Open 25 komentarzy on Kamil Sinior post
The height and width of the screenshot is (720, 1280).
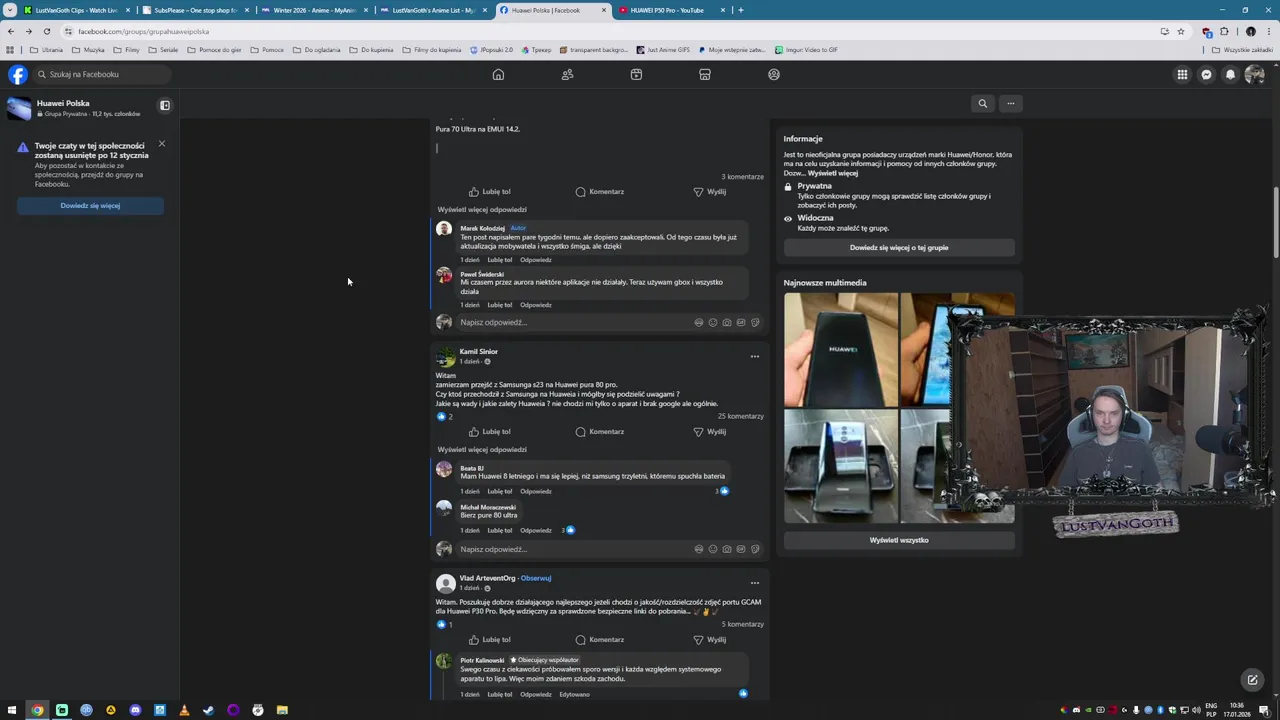[x=740, y=416]
